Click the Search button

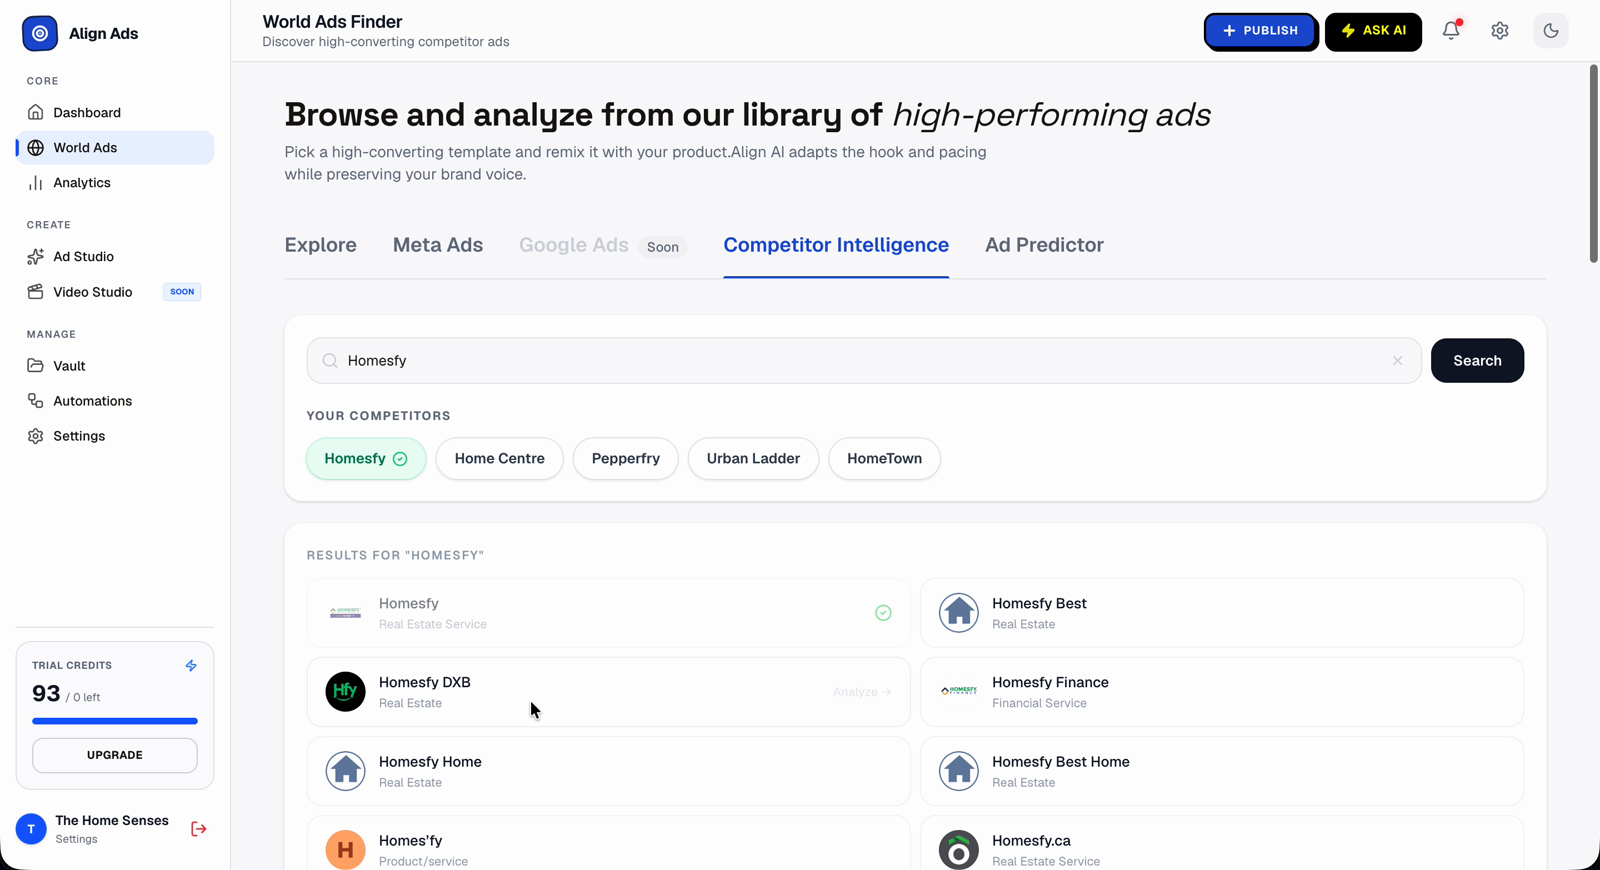[1477, 361]
